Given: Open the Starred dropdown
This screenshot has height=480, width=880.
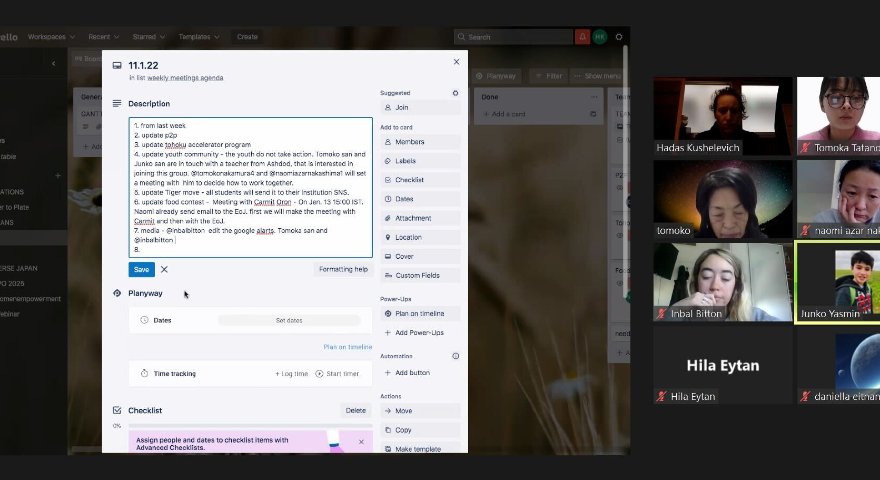Looking at the screenshot, I should click(149, 37).
